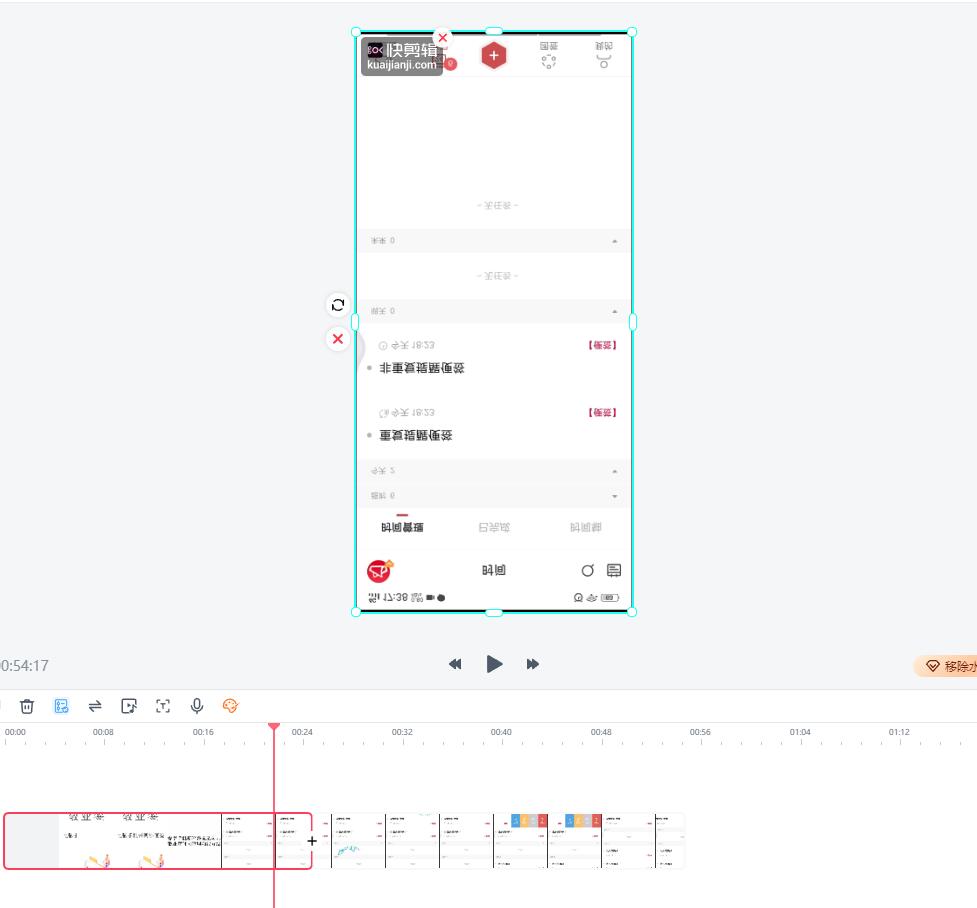This screenshot has height=908, width=977.
Task: Click the red hexagon plus button in the preview
Action: 493,55
